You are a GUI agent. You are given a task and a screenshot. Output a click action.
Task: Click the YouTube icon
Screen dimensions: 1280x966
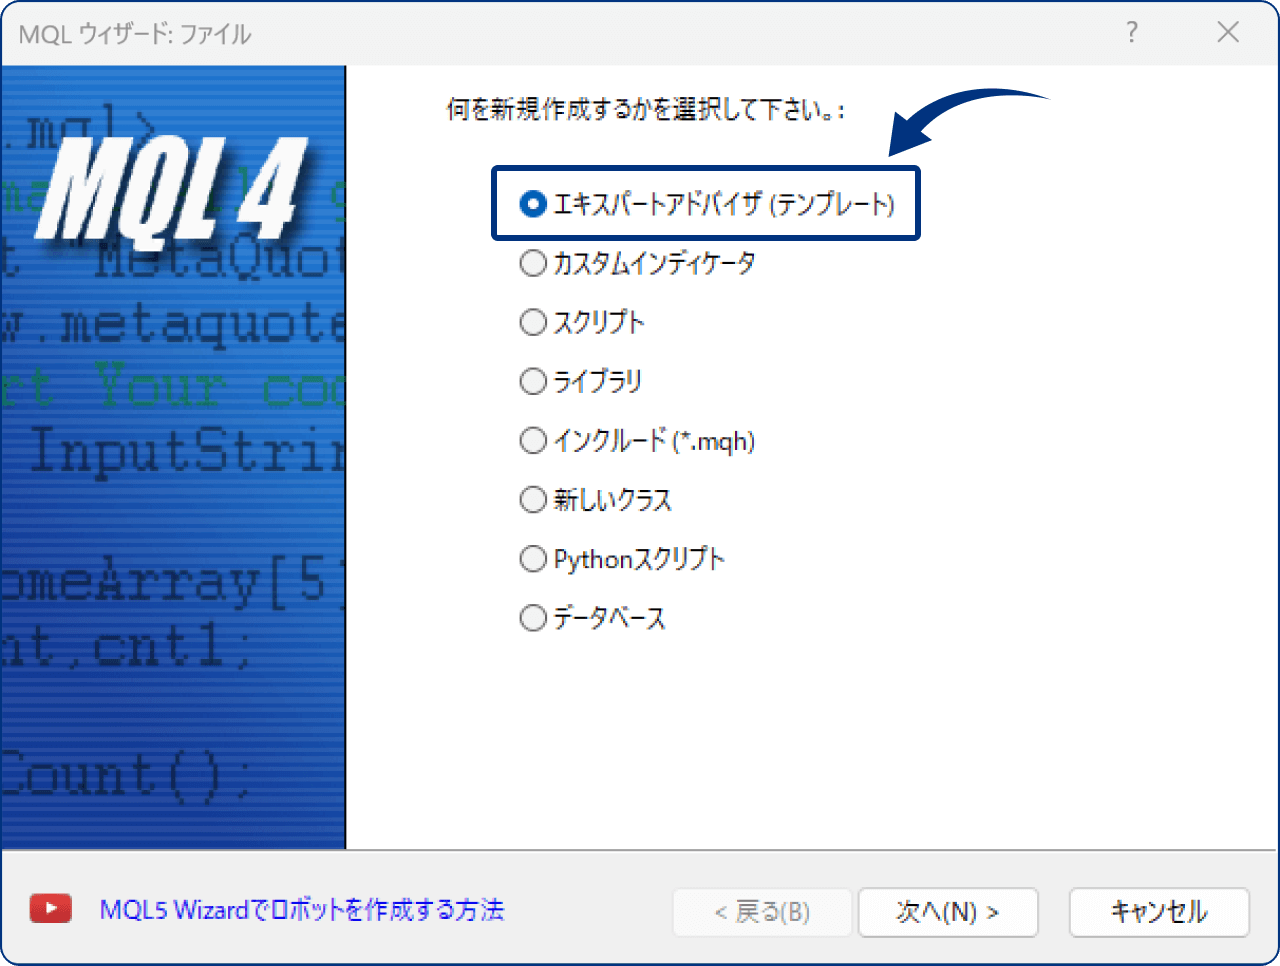[50, 908]
